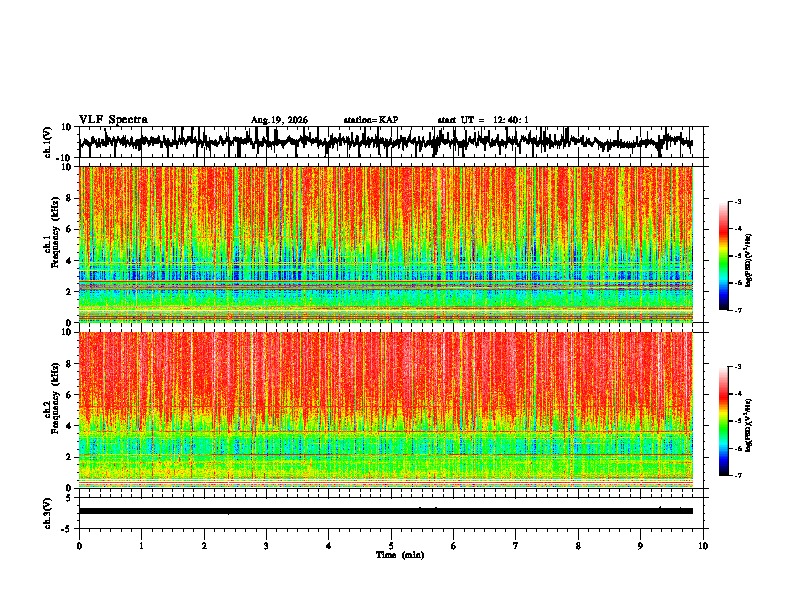This screenshot has height=612, width=792.
Task: Click the ch.1(V) axis label
Action: pos(48,142)
